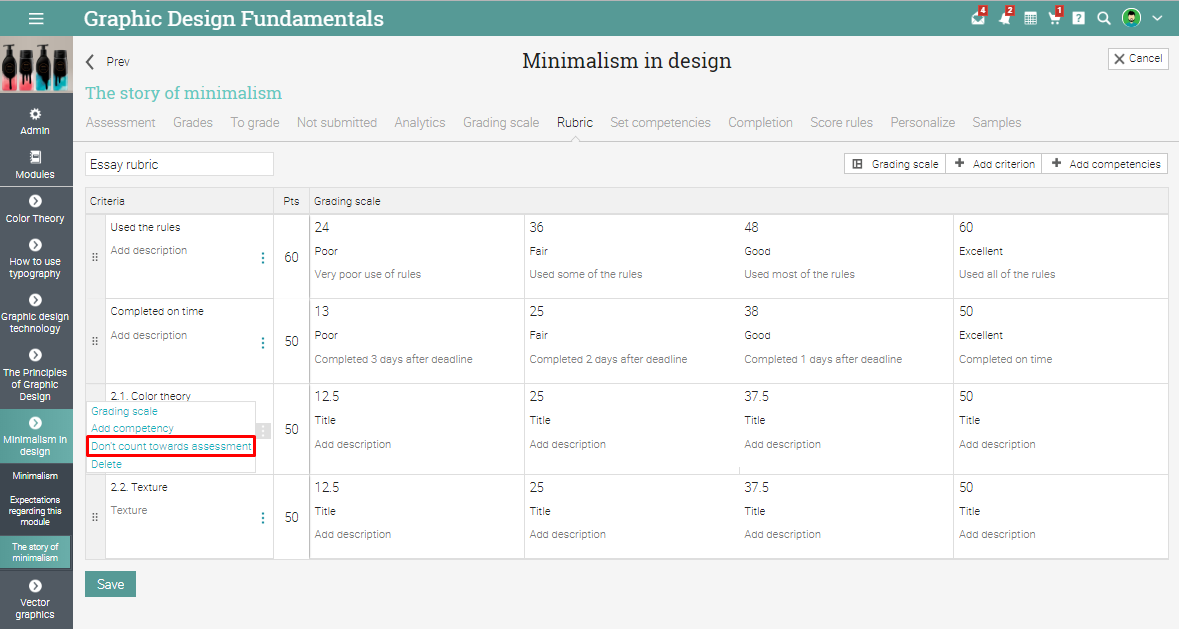
Task: Open the shopping cart
Action: 1054,18
